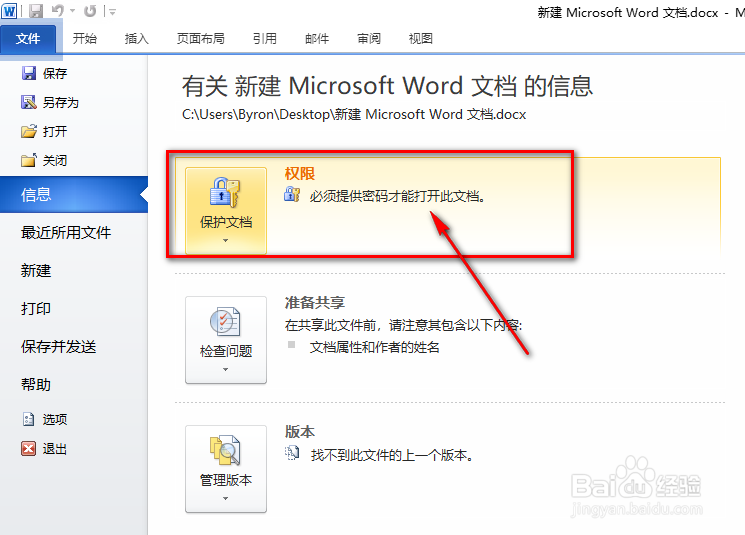Viewport: 745px width, 535px height.
Task: Click the 保存 label in sidebar
Action: [x=55, y=74]
